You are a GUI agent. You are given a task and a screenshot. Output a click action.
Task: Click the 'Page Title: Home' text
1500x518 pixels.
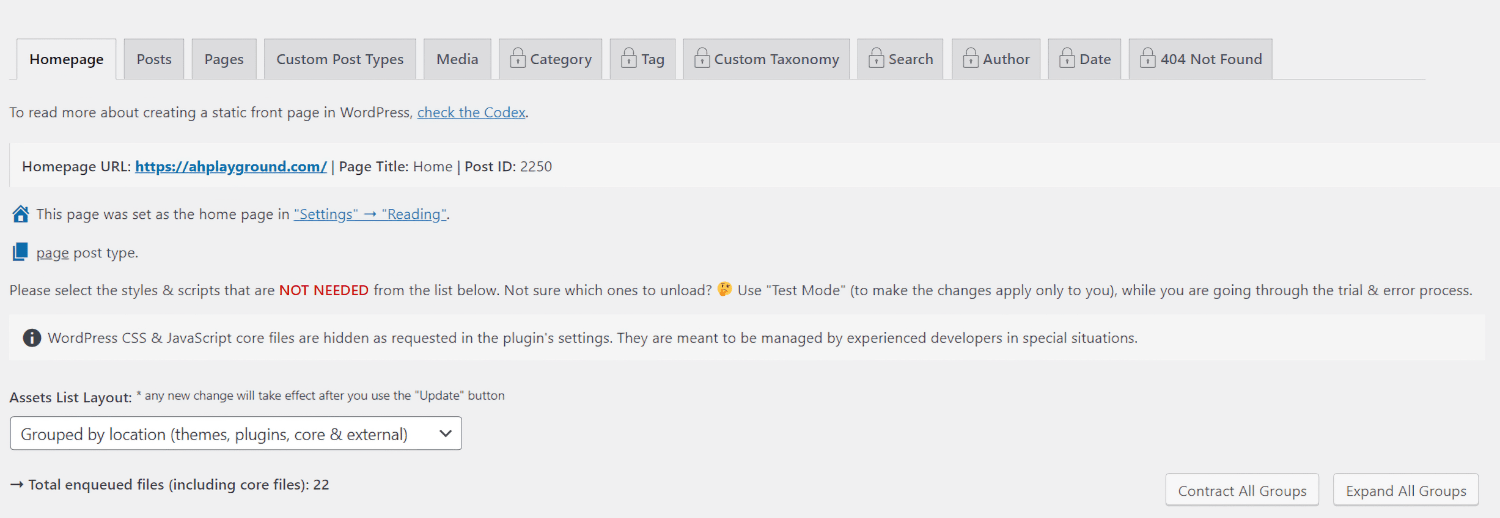click(x=396, y=166)
